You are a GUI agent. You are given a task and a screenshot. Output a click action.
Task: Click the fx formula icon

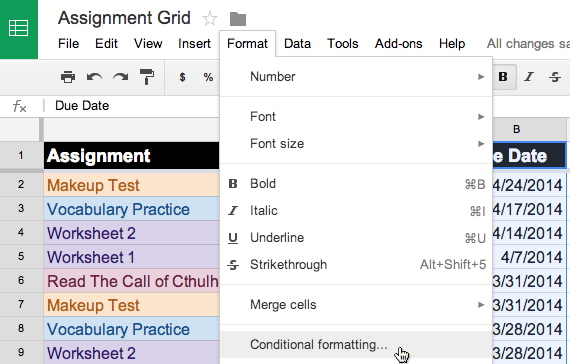pos(19,106)
